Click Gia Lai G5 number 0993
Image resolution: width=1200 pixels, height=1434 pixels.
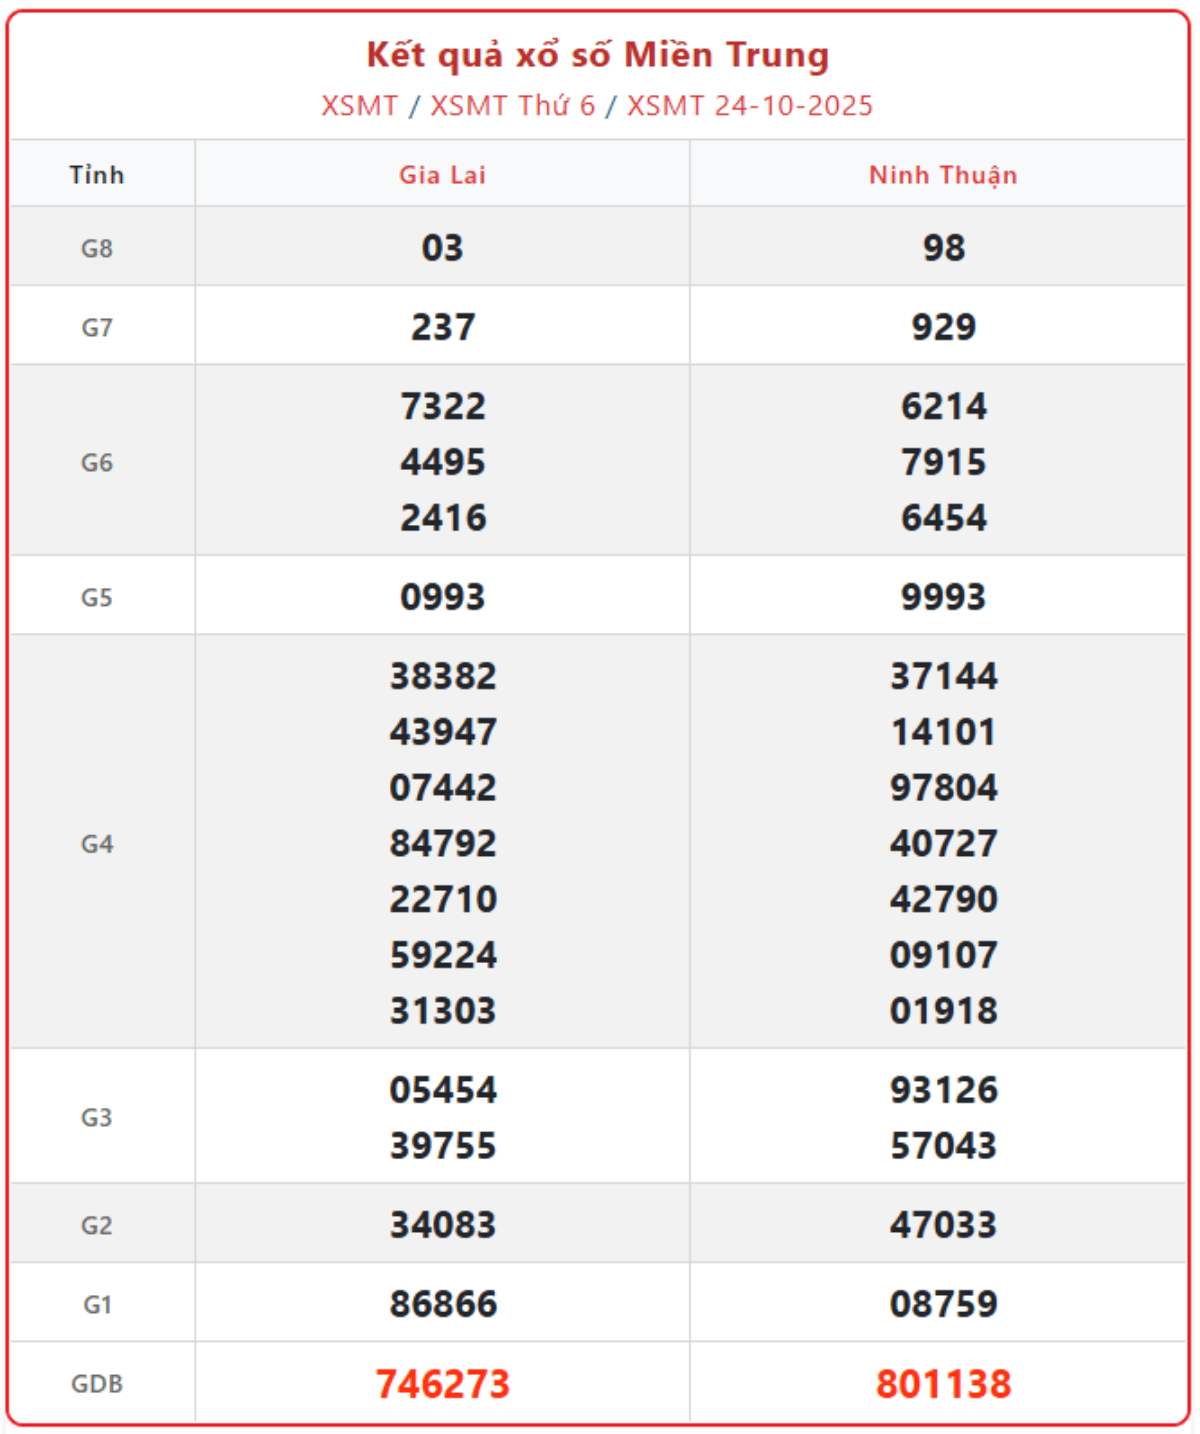442,597
